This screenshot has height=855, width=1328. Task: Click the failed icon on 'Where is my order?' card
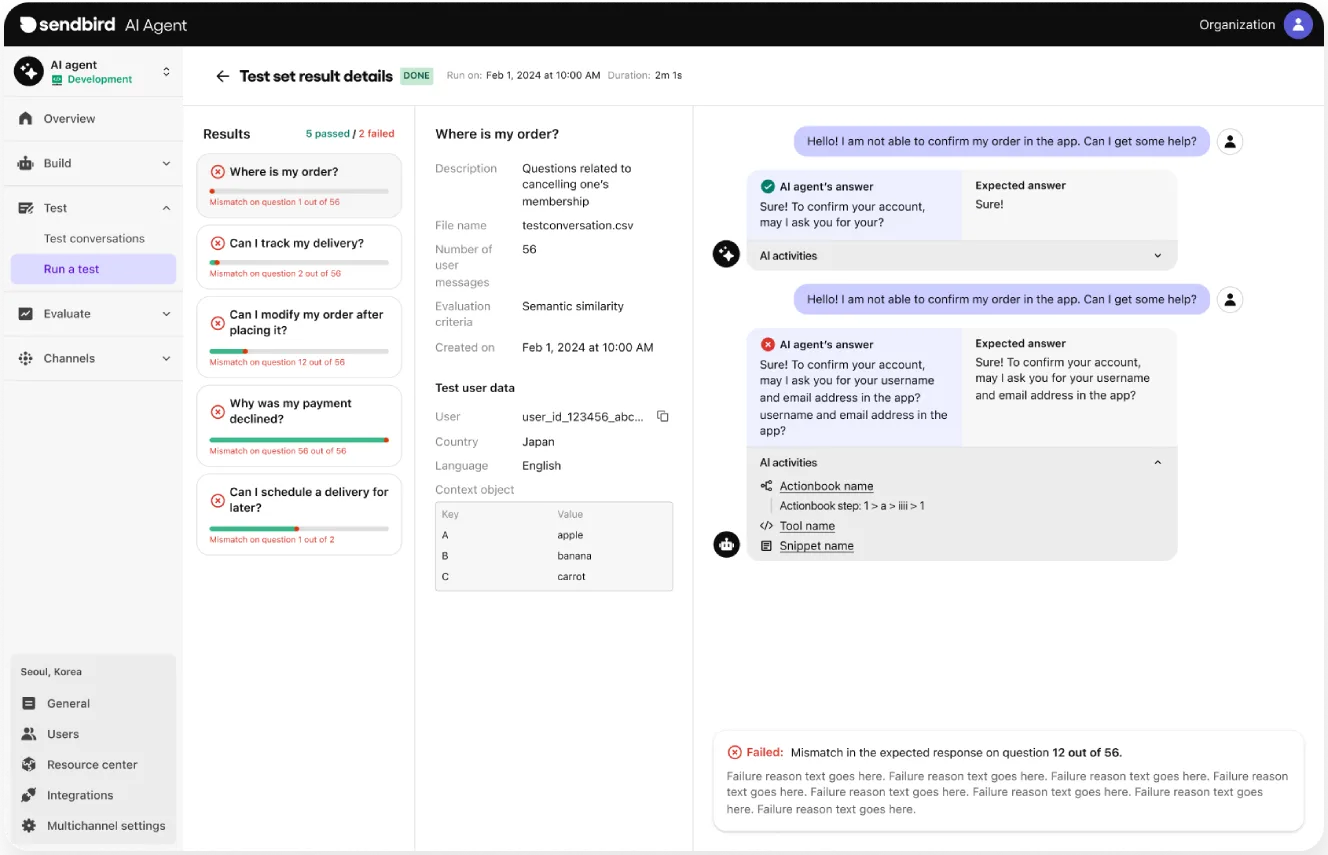point(217,172)
